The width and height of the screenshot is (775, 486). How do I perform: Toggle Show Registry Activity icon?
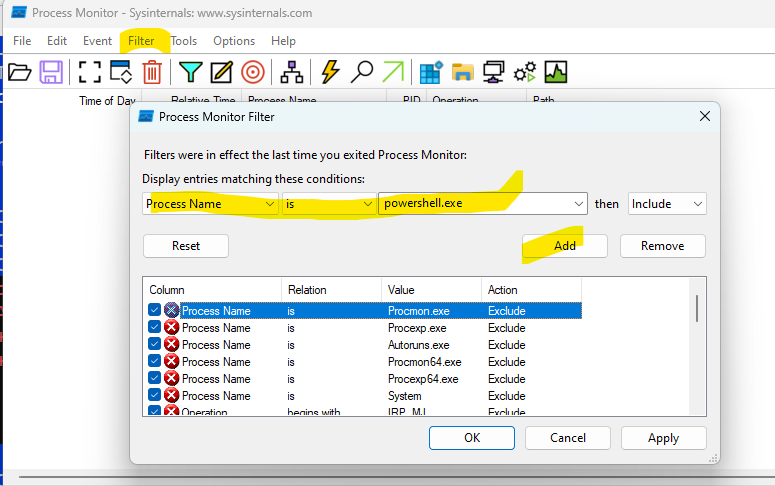click(x=431, y=72)
